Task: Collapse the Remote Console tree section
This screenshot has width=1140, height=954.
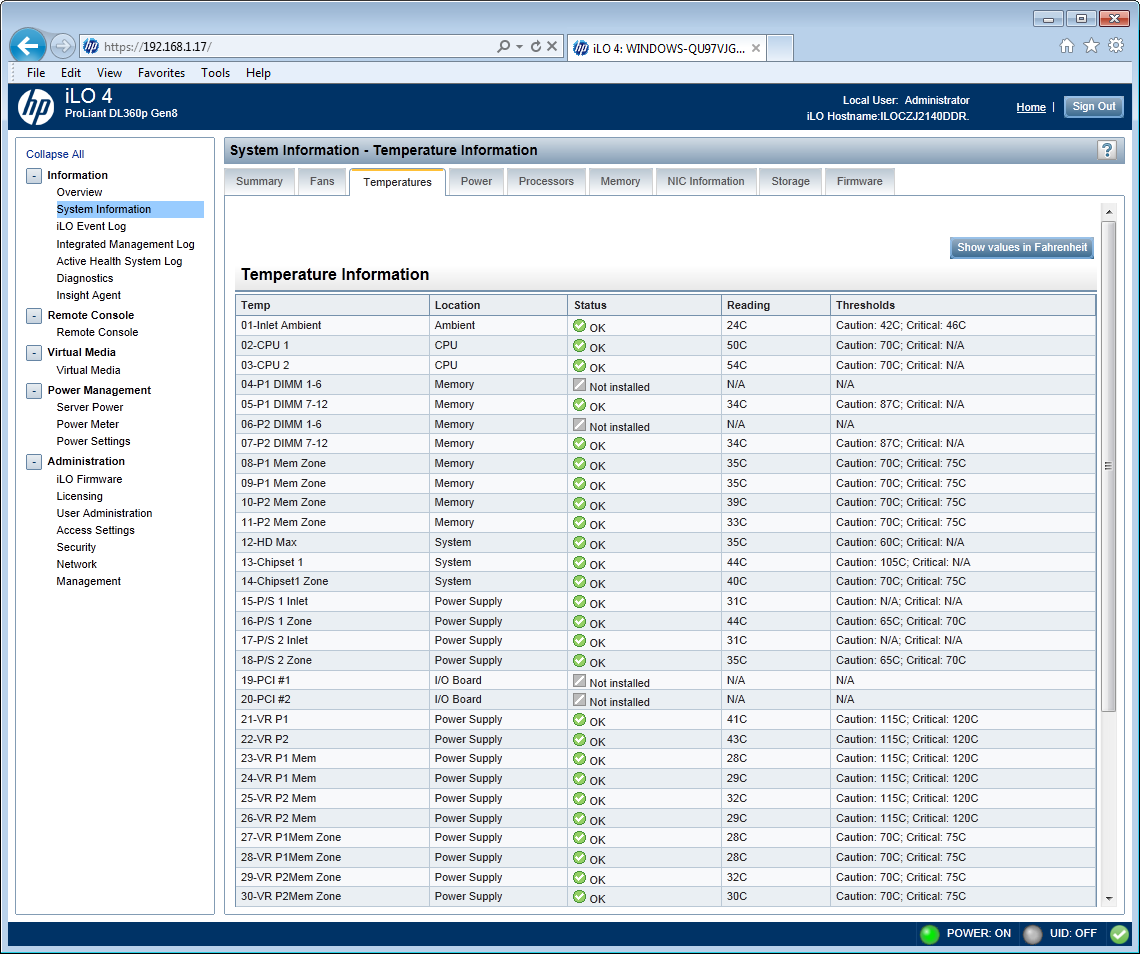Action: (x=34, y=316)
